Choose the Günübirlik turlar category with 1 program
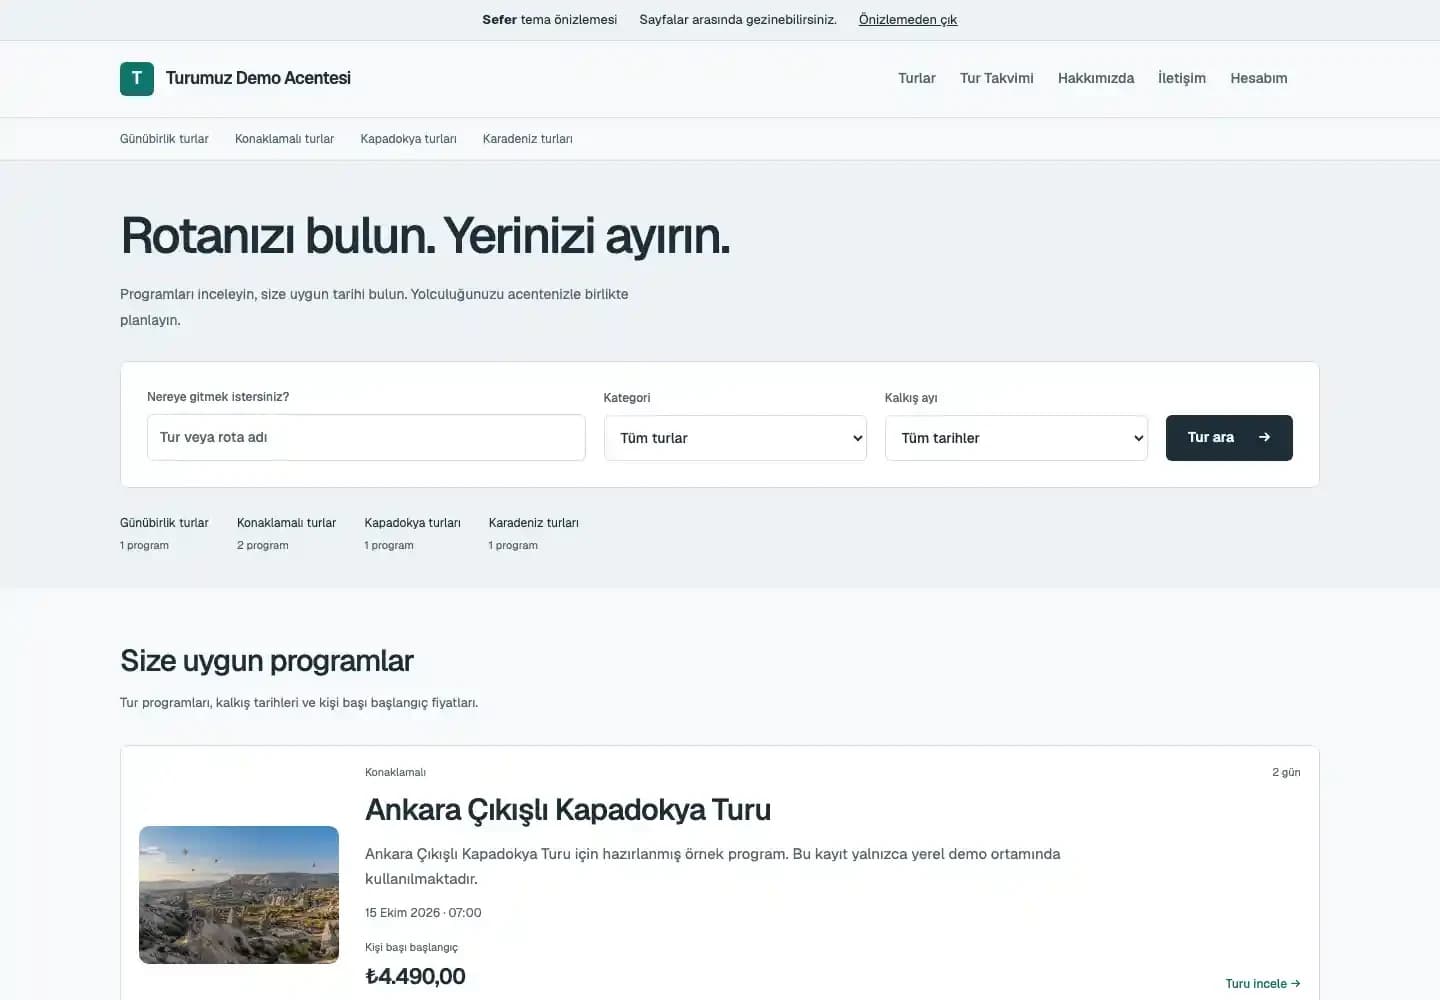The image size is (1440, 1000). (164, 533)
